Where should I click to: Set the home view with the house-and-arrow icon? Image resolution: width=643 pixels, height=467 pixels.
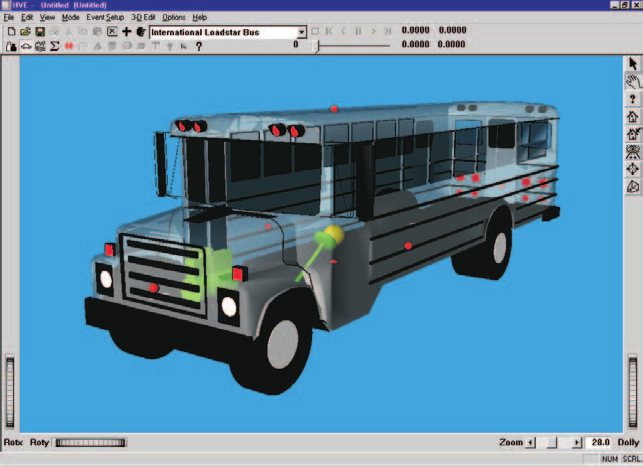(x=633, y=134)
